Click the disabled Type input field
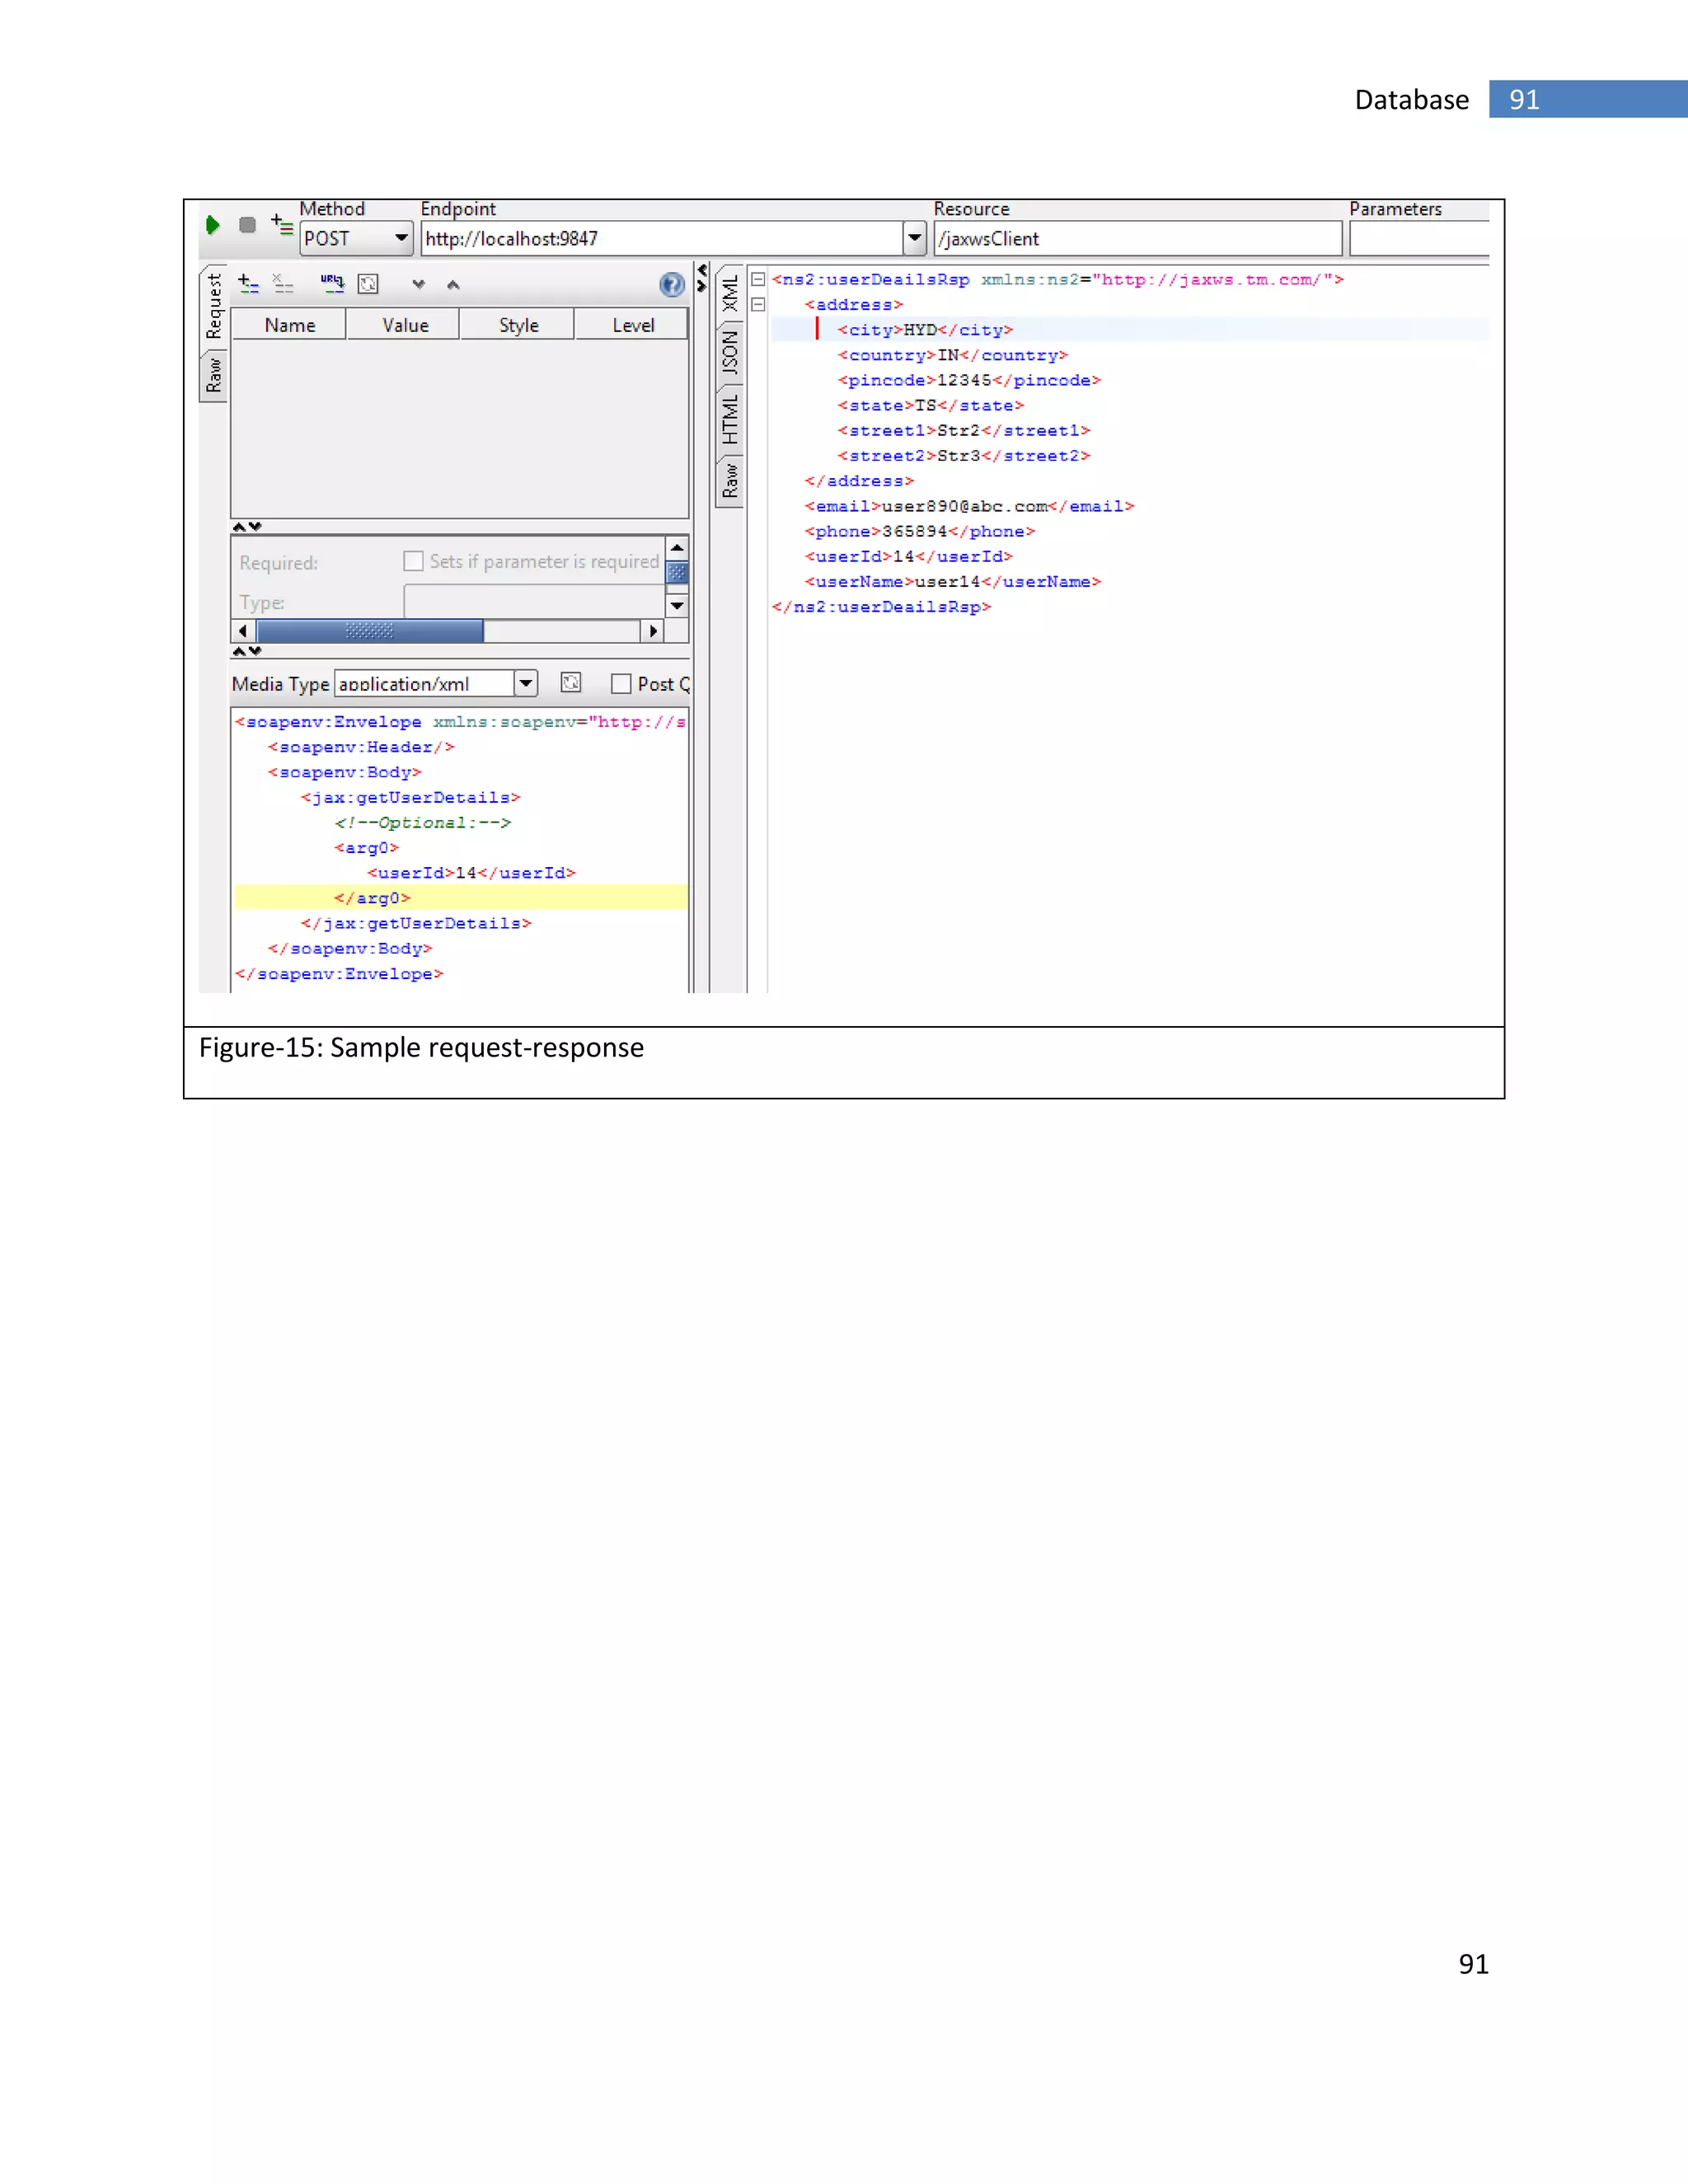 coord(534,602)
